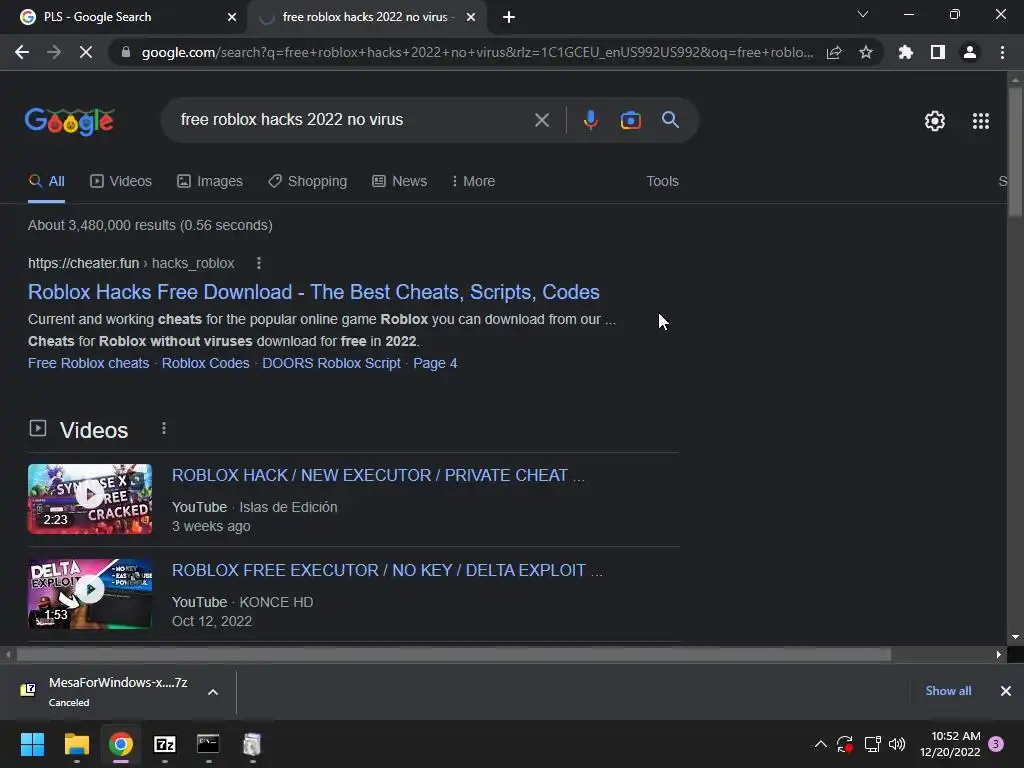Click the Google search input field
Viewport: 1024px width, 768px height.
[353, 120]
